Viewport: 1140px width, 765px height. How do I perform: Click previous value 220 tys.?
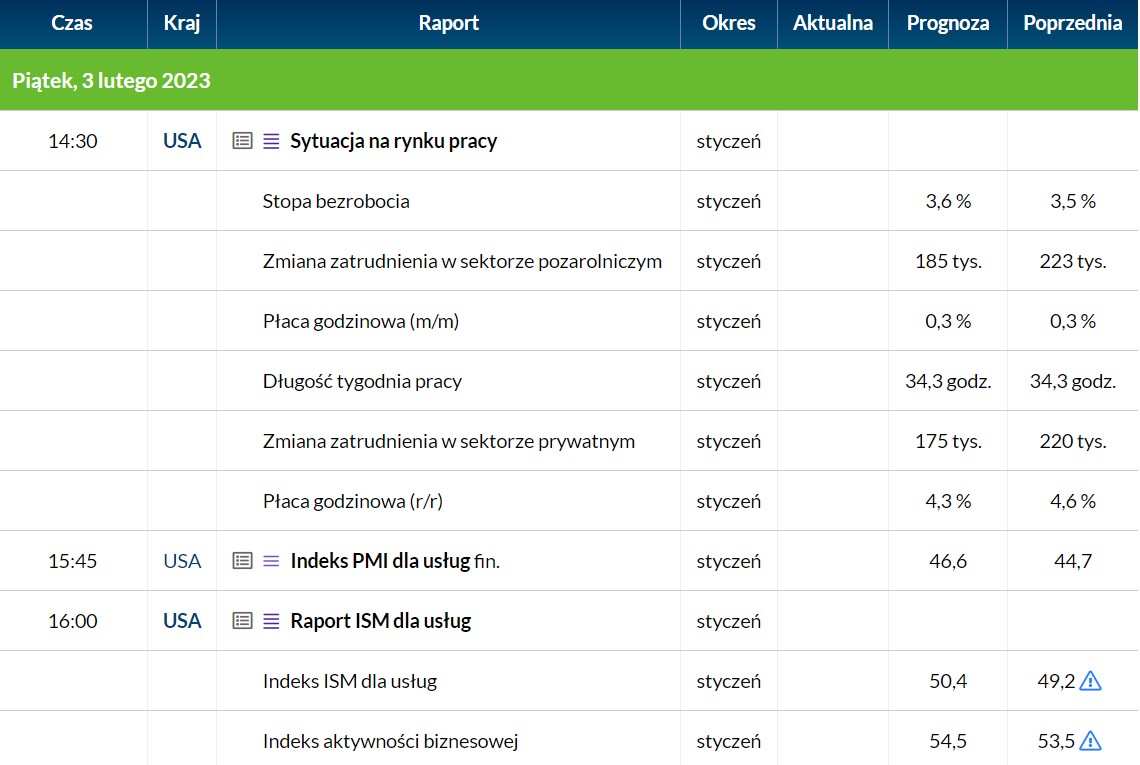1072,441
